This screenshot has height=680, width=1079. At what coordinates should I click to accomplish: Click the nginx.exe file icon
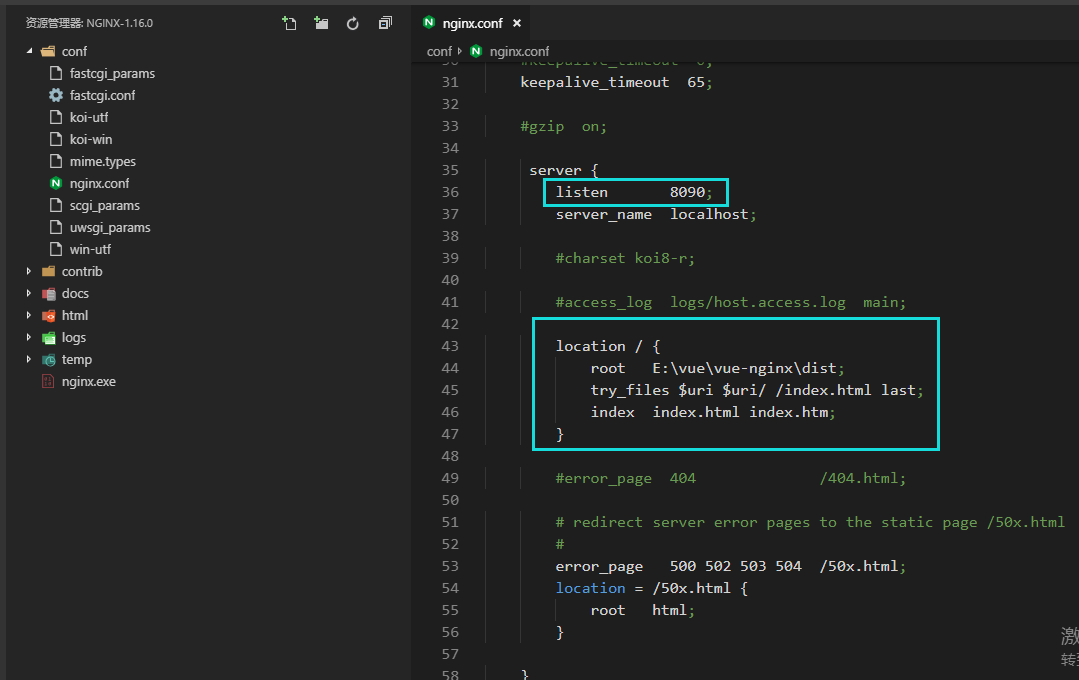(x=47, y=381)
